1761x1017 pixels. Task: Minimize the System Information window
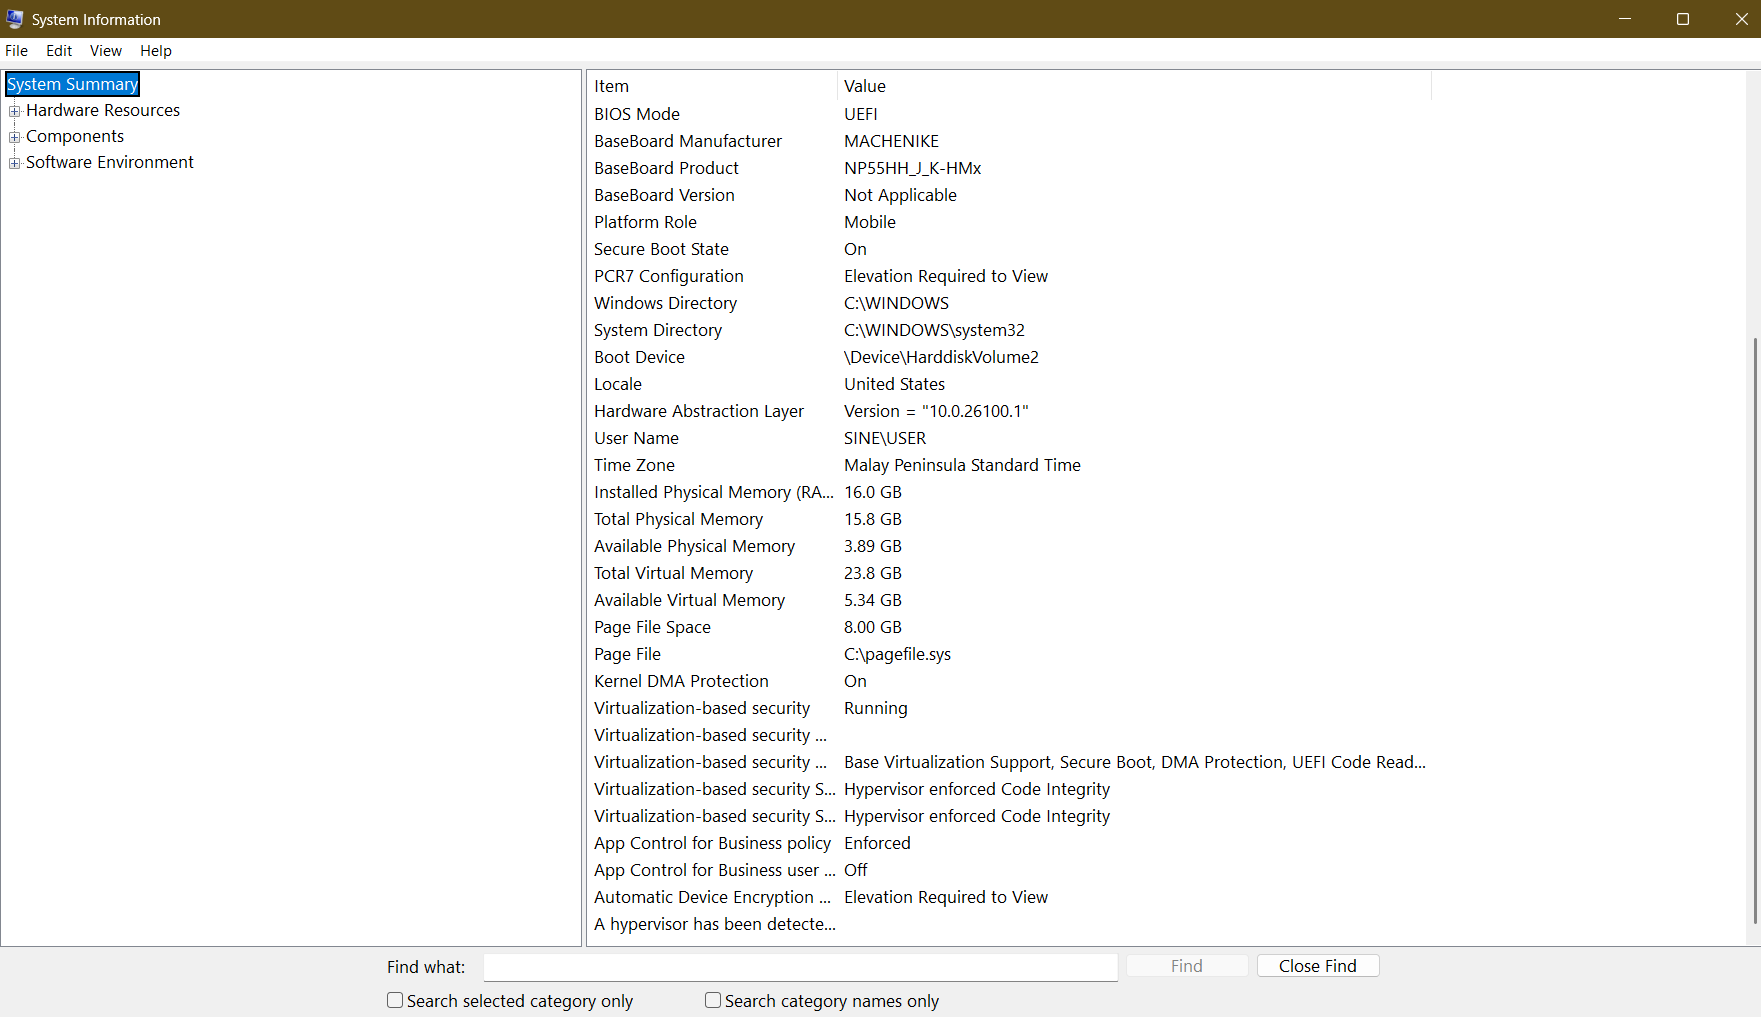[1625, 19]
